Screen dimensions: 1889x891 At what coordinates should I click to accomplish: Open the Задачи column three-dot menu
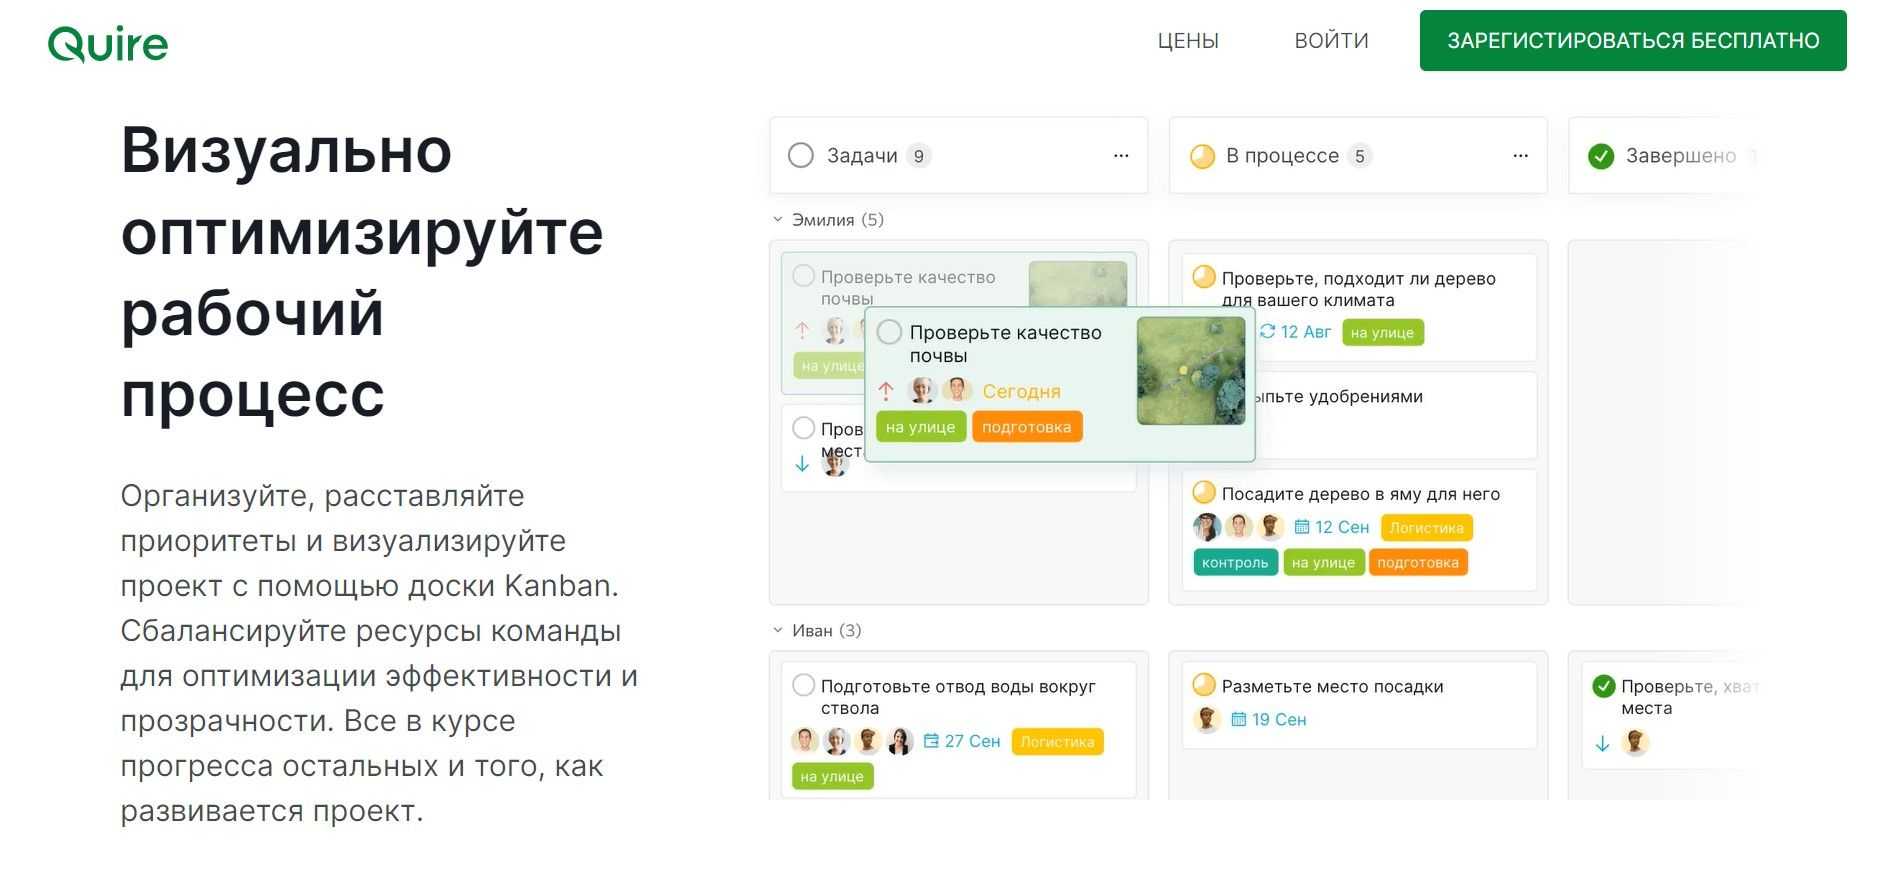(x=1120, y=156)
